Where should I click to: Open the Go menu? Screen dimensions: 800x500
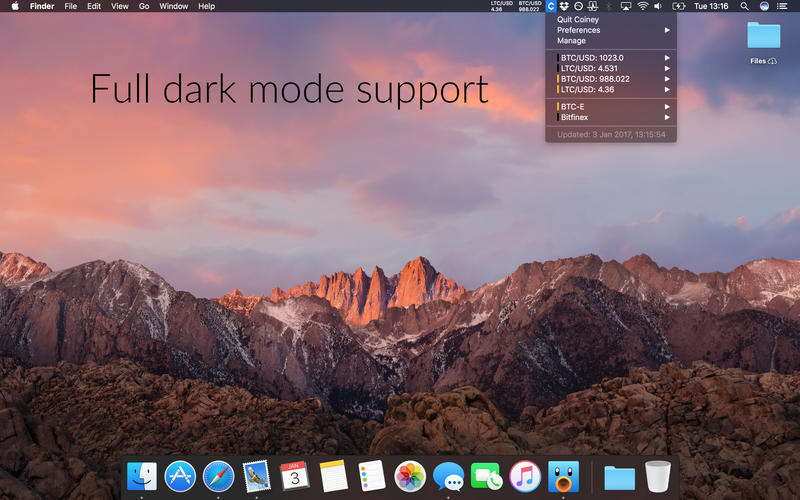click(144, 6)
